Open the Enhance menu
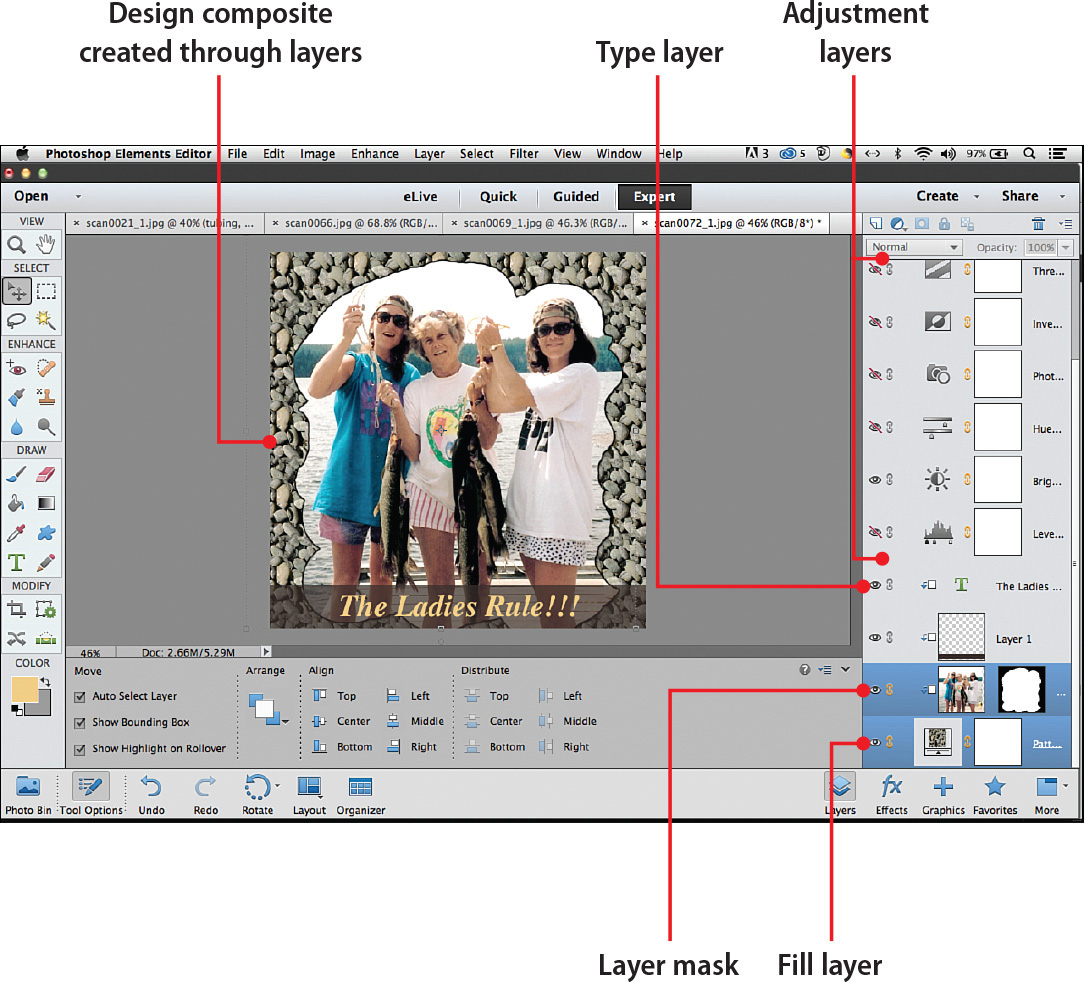 tap(374, 154)
